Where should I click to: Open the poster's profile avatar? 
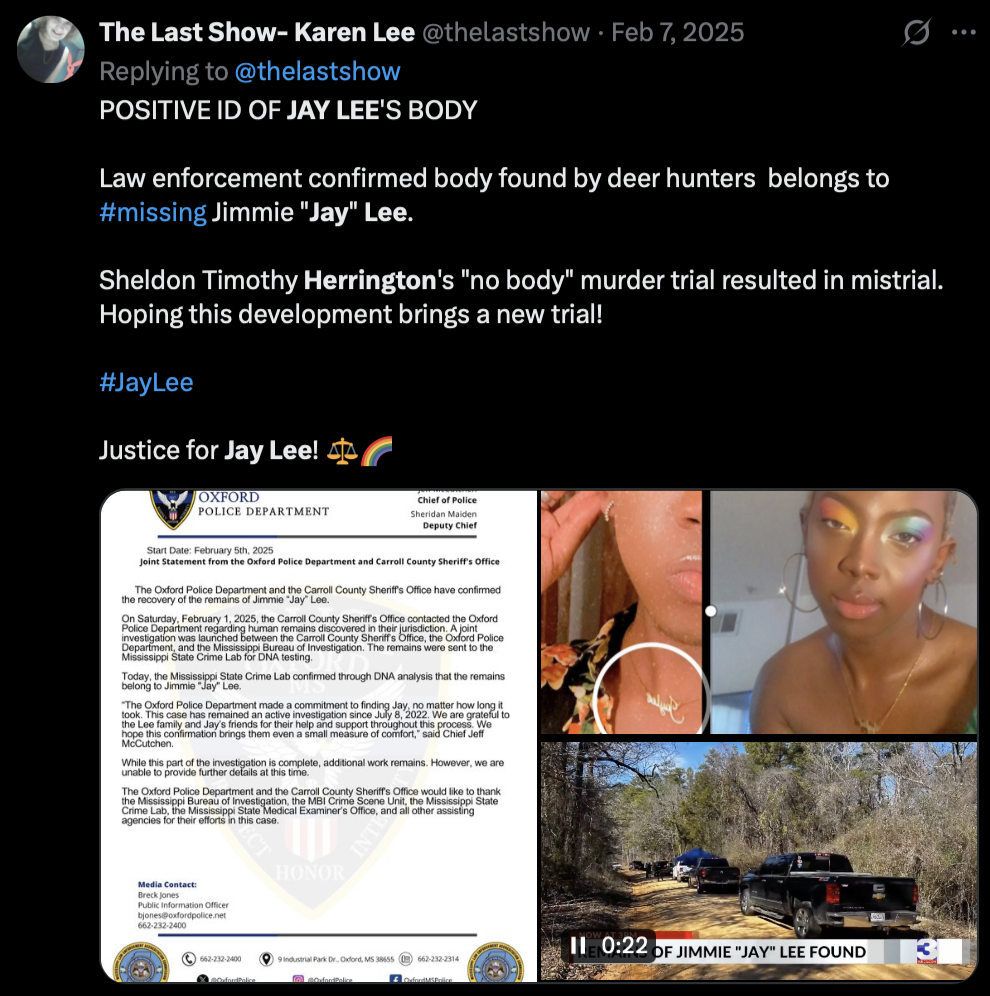point(50,49)
